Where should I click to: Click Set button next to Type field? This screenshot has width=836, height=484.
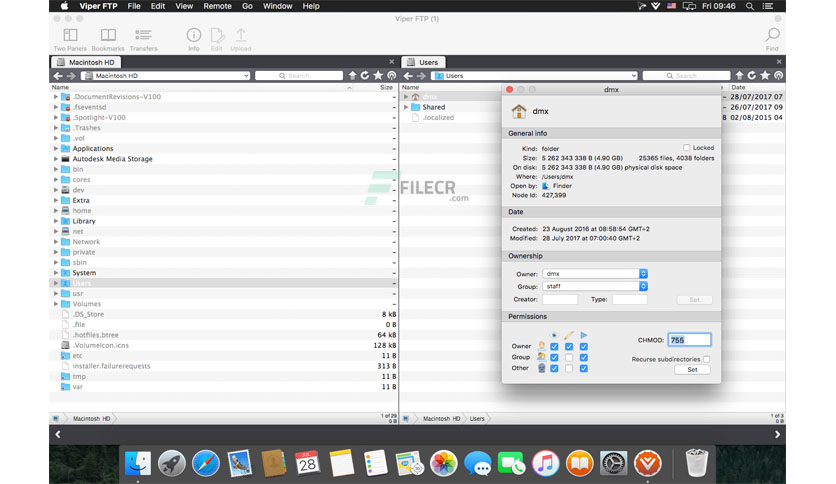point(694,300)
